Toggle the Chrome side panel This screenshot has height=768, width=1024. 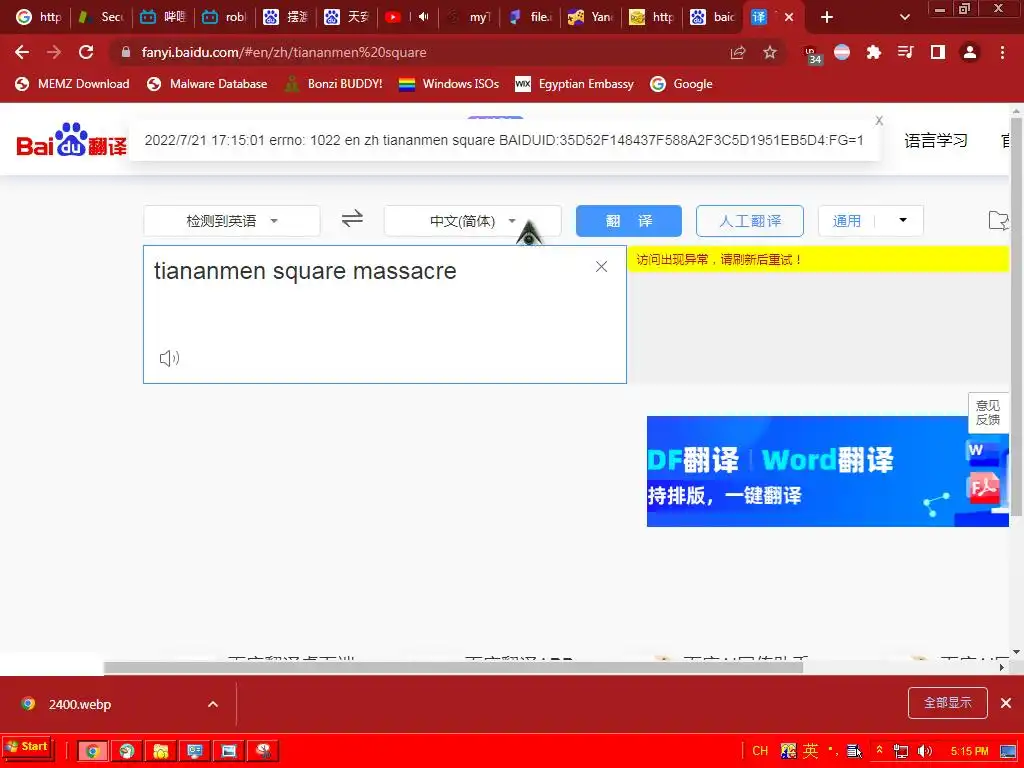938,52
